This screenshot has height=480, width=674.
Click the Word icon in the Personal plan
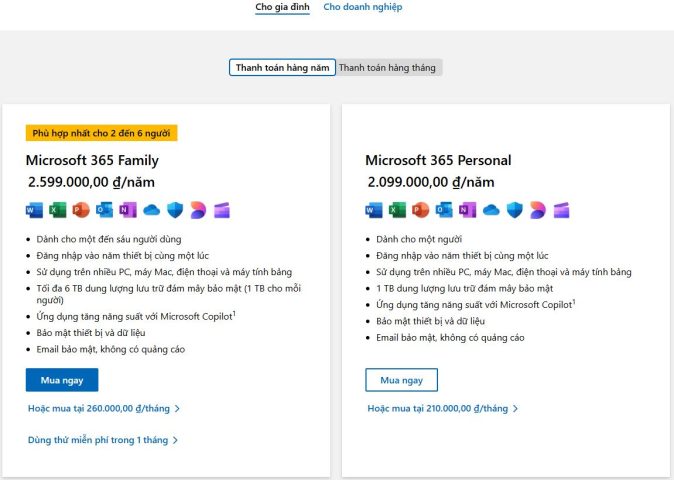click(x=374, y=210)
